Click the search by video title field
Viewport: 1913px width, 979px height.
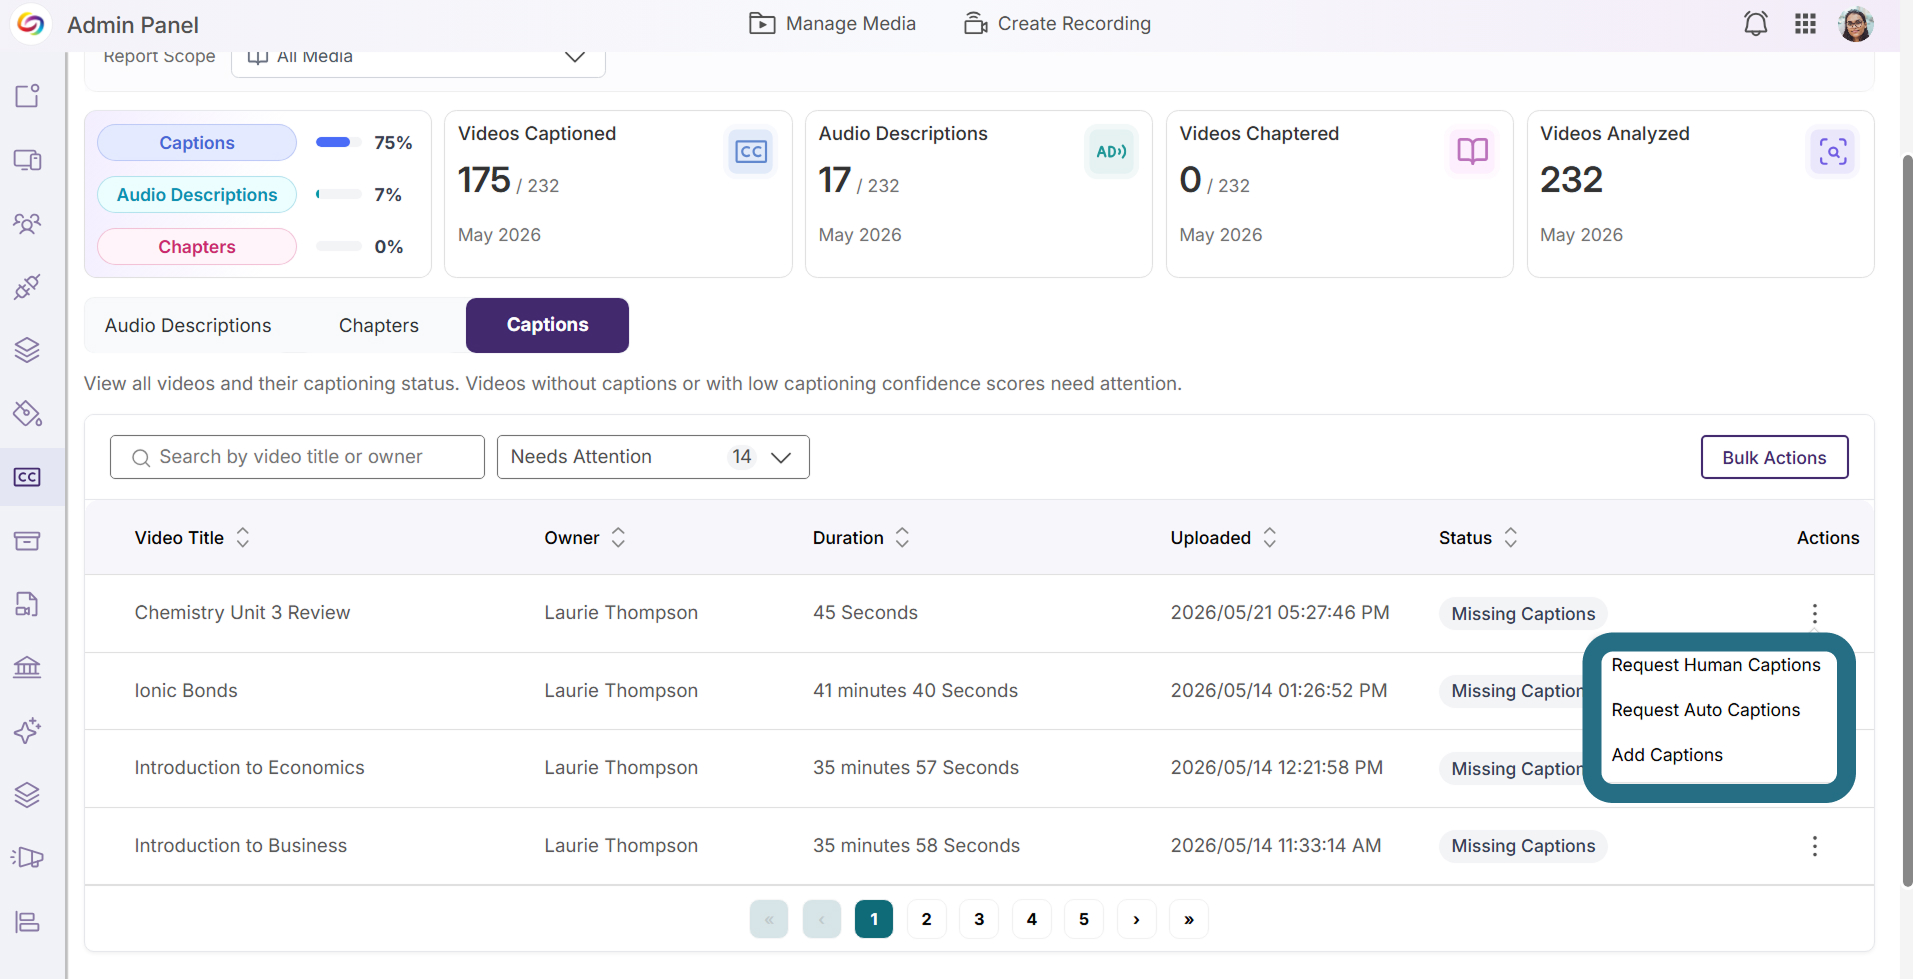(297, 457)
